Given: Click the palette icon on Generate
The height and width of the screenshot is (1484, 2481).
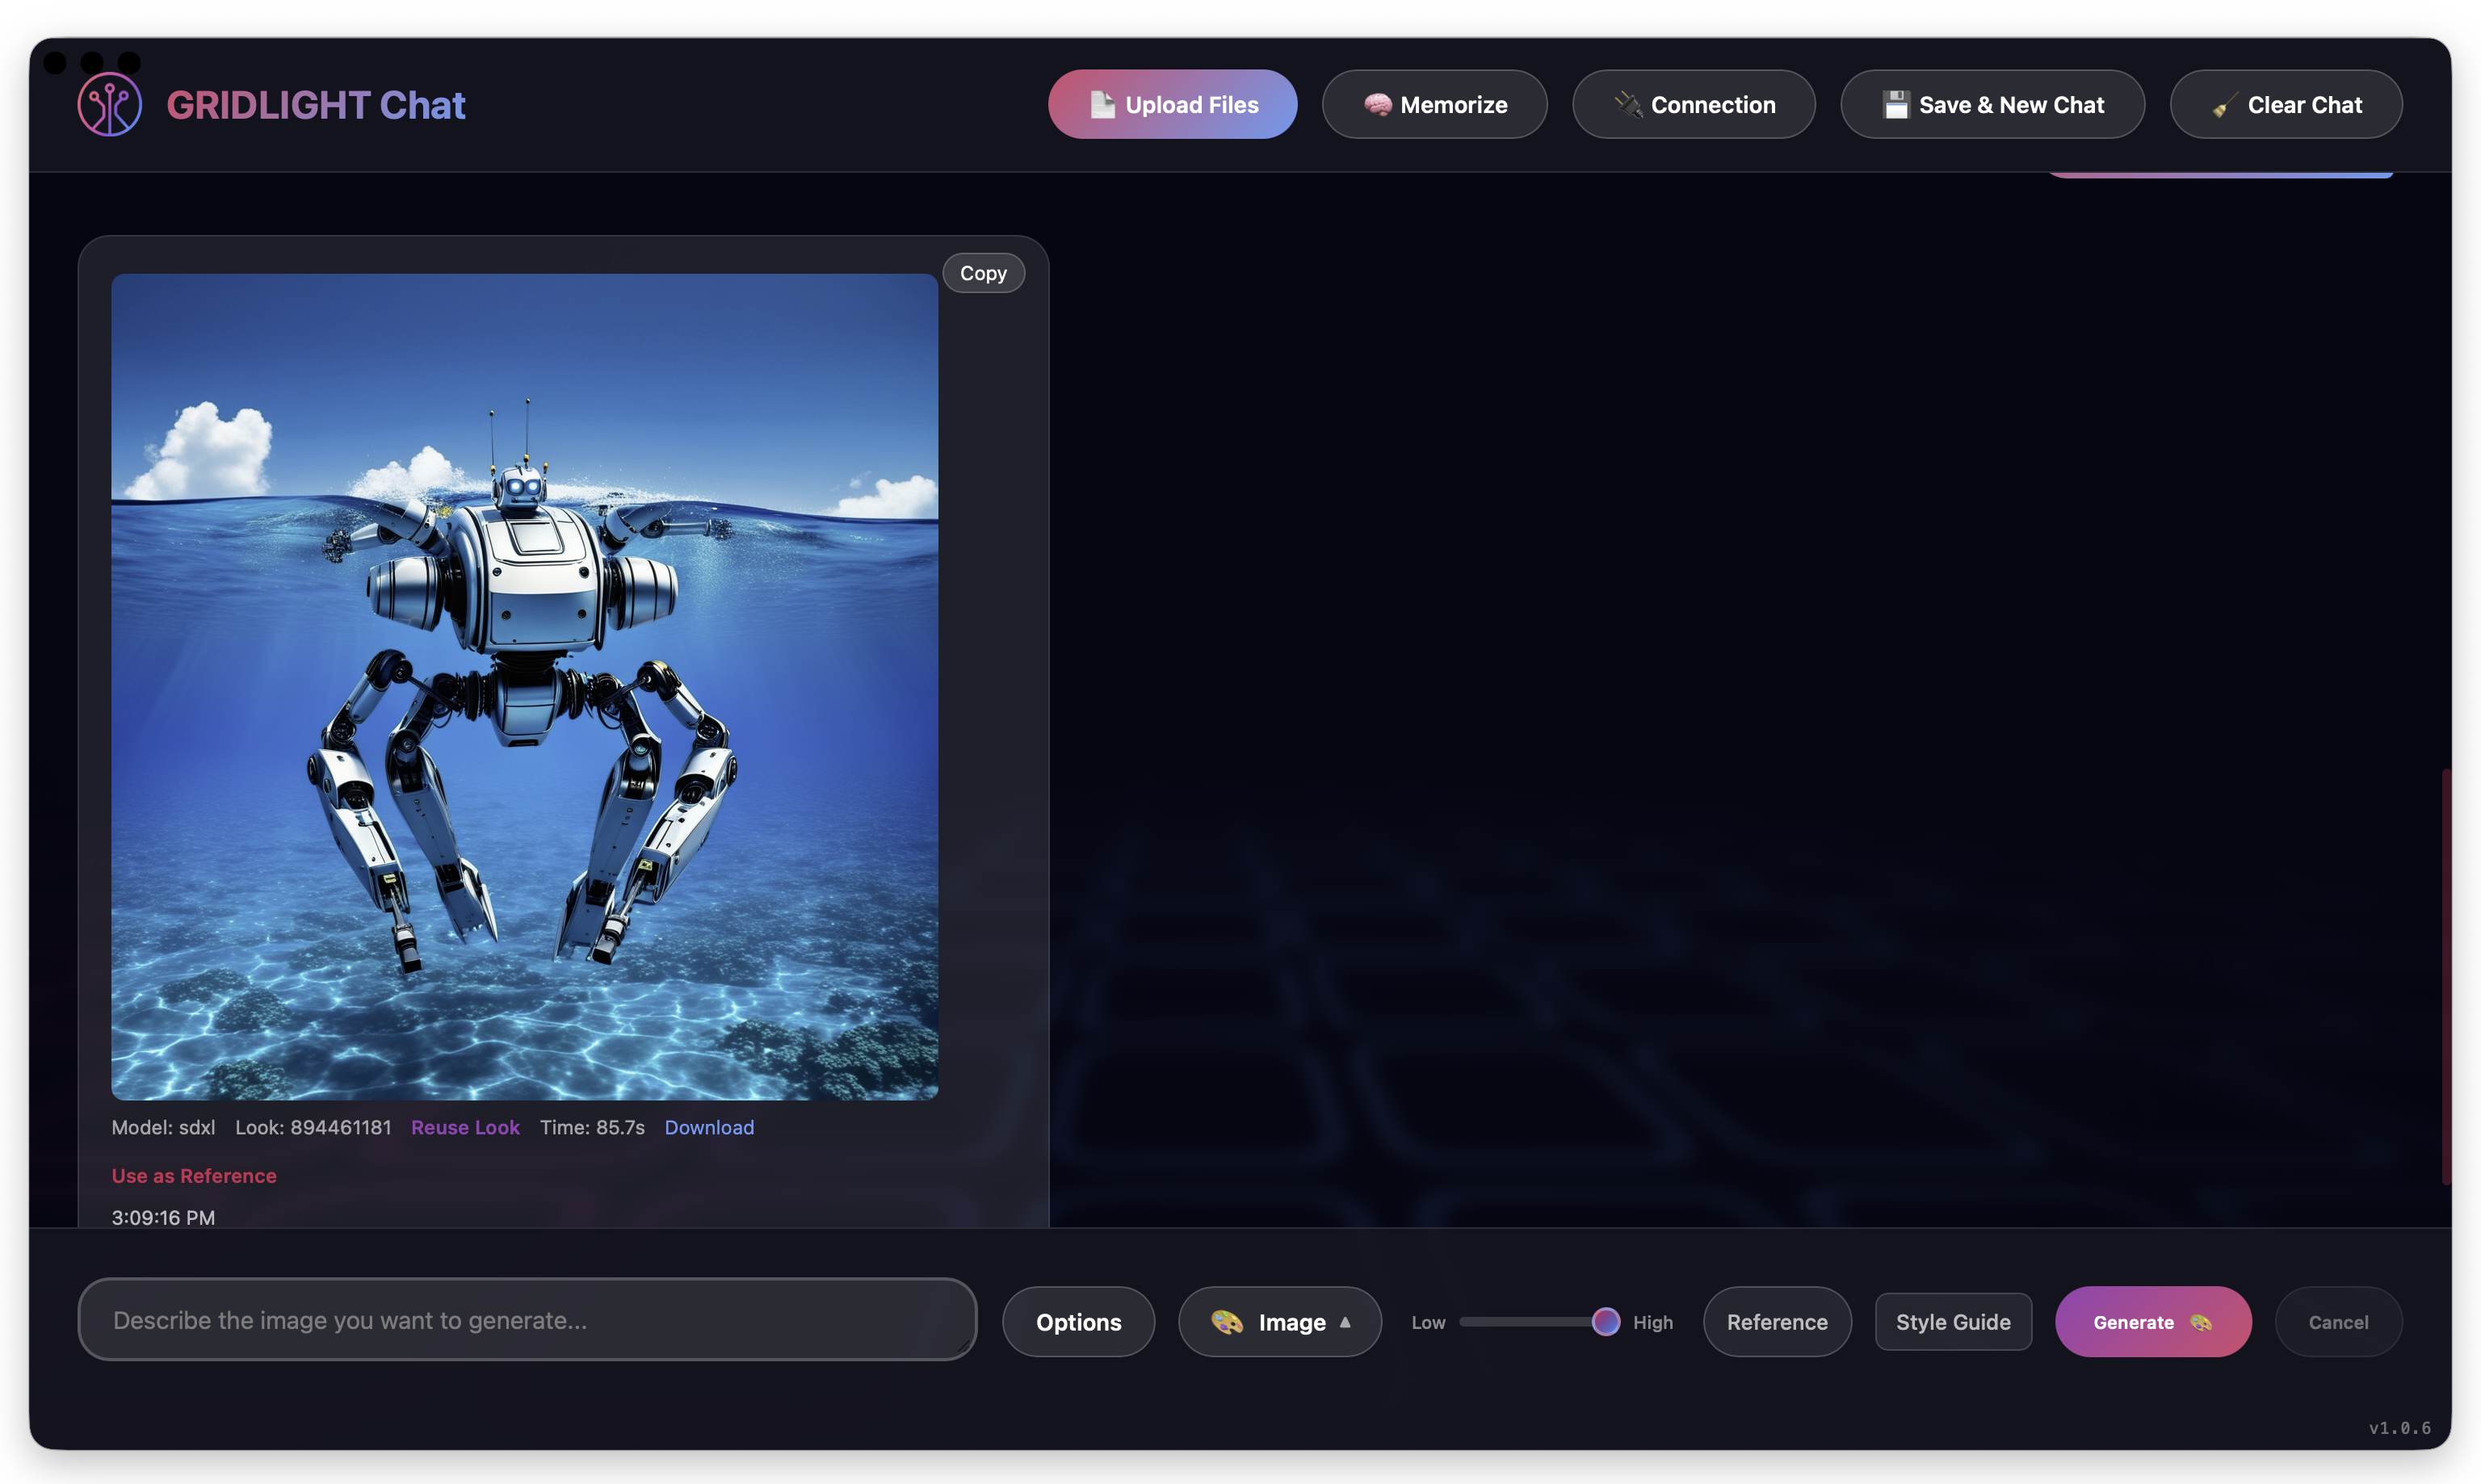Looking at the screenshot, I should [2200, 1322].
